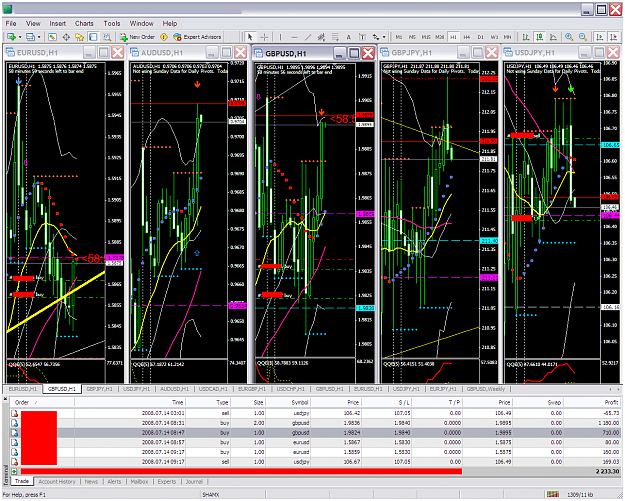Screen dimensions: 625x501
Task: Open the Window menu
Action: click(142, 24)
